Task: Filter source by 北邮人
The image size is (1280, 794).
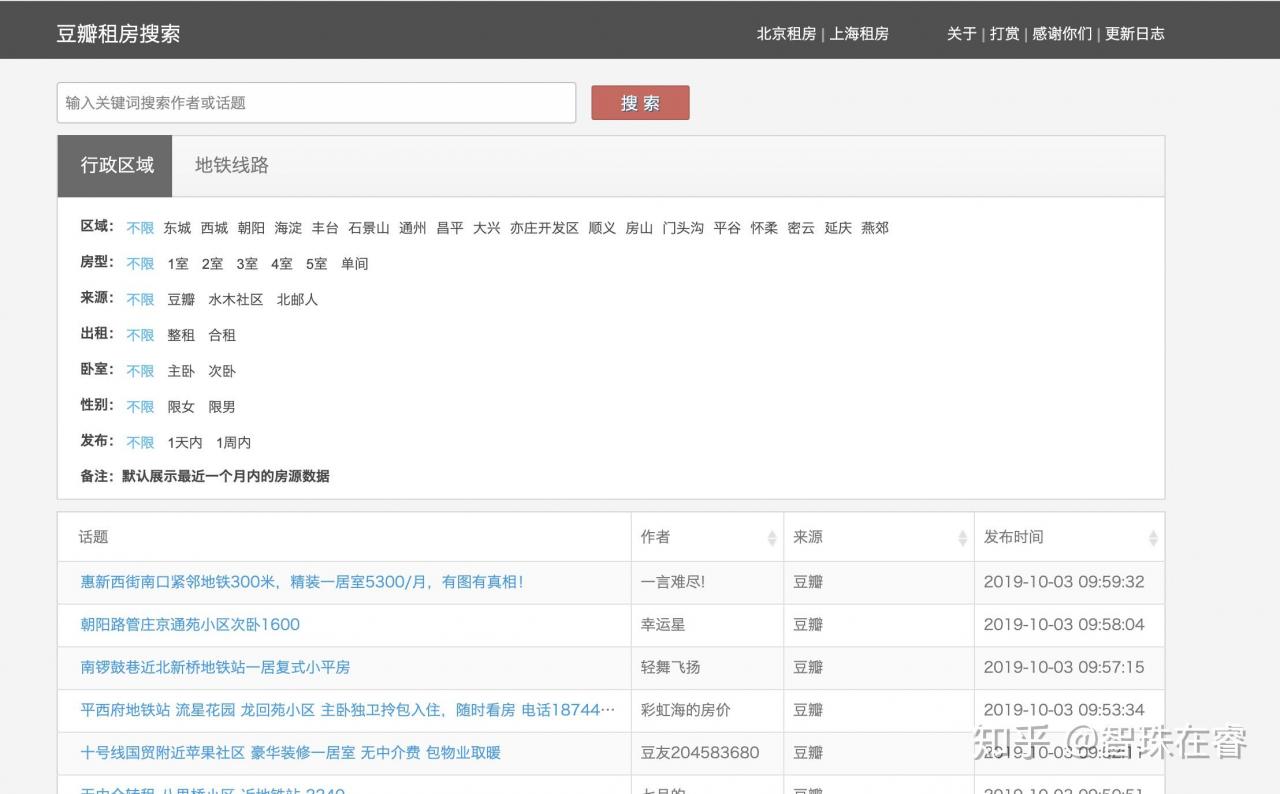Action: [297, 300]
